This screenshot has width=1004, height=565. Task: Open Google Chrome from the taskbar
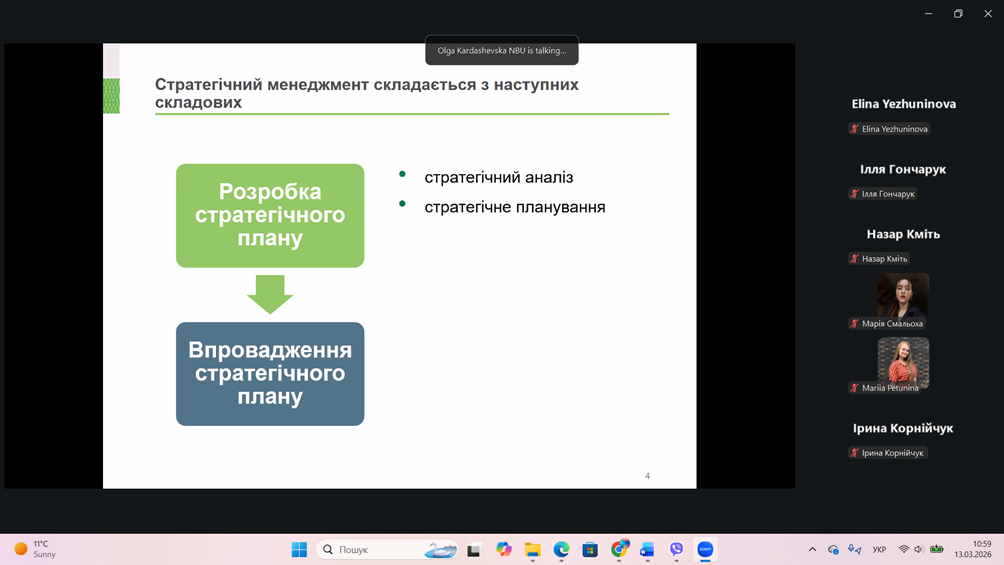click(x=619, y=549)
